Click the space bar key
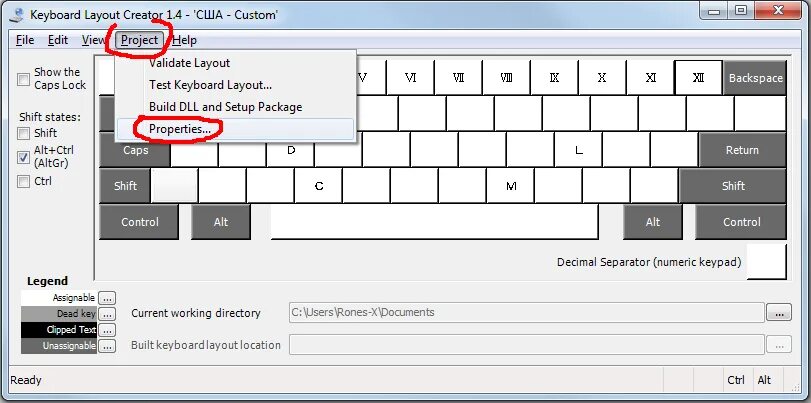The image size is (811, 403). 434,222
